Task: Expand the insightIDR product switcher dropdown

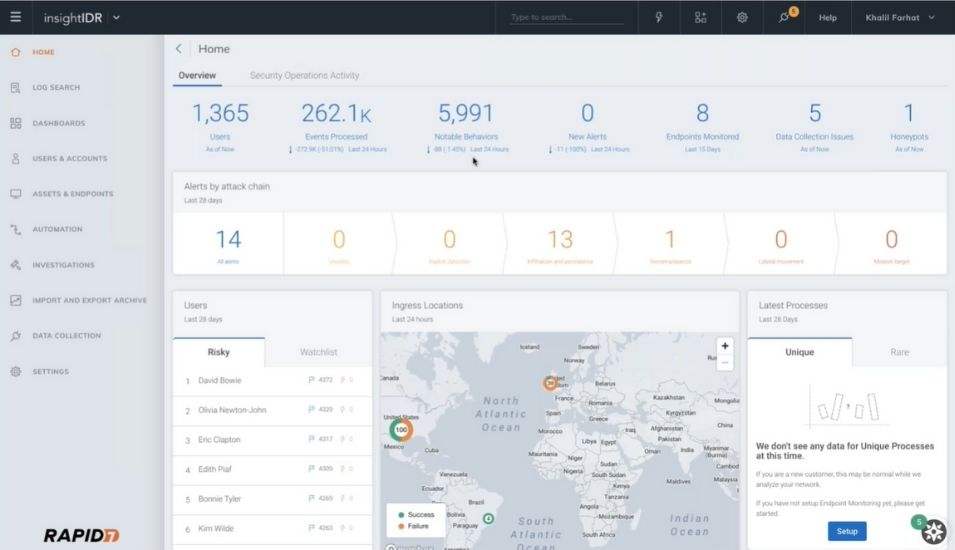Action: (116, 18)
